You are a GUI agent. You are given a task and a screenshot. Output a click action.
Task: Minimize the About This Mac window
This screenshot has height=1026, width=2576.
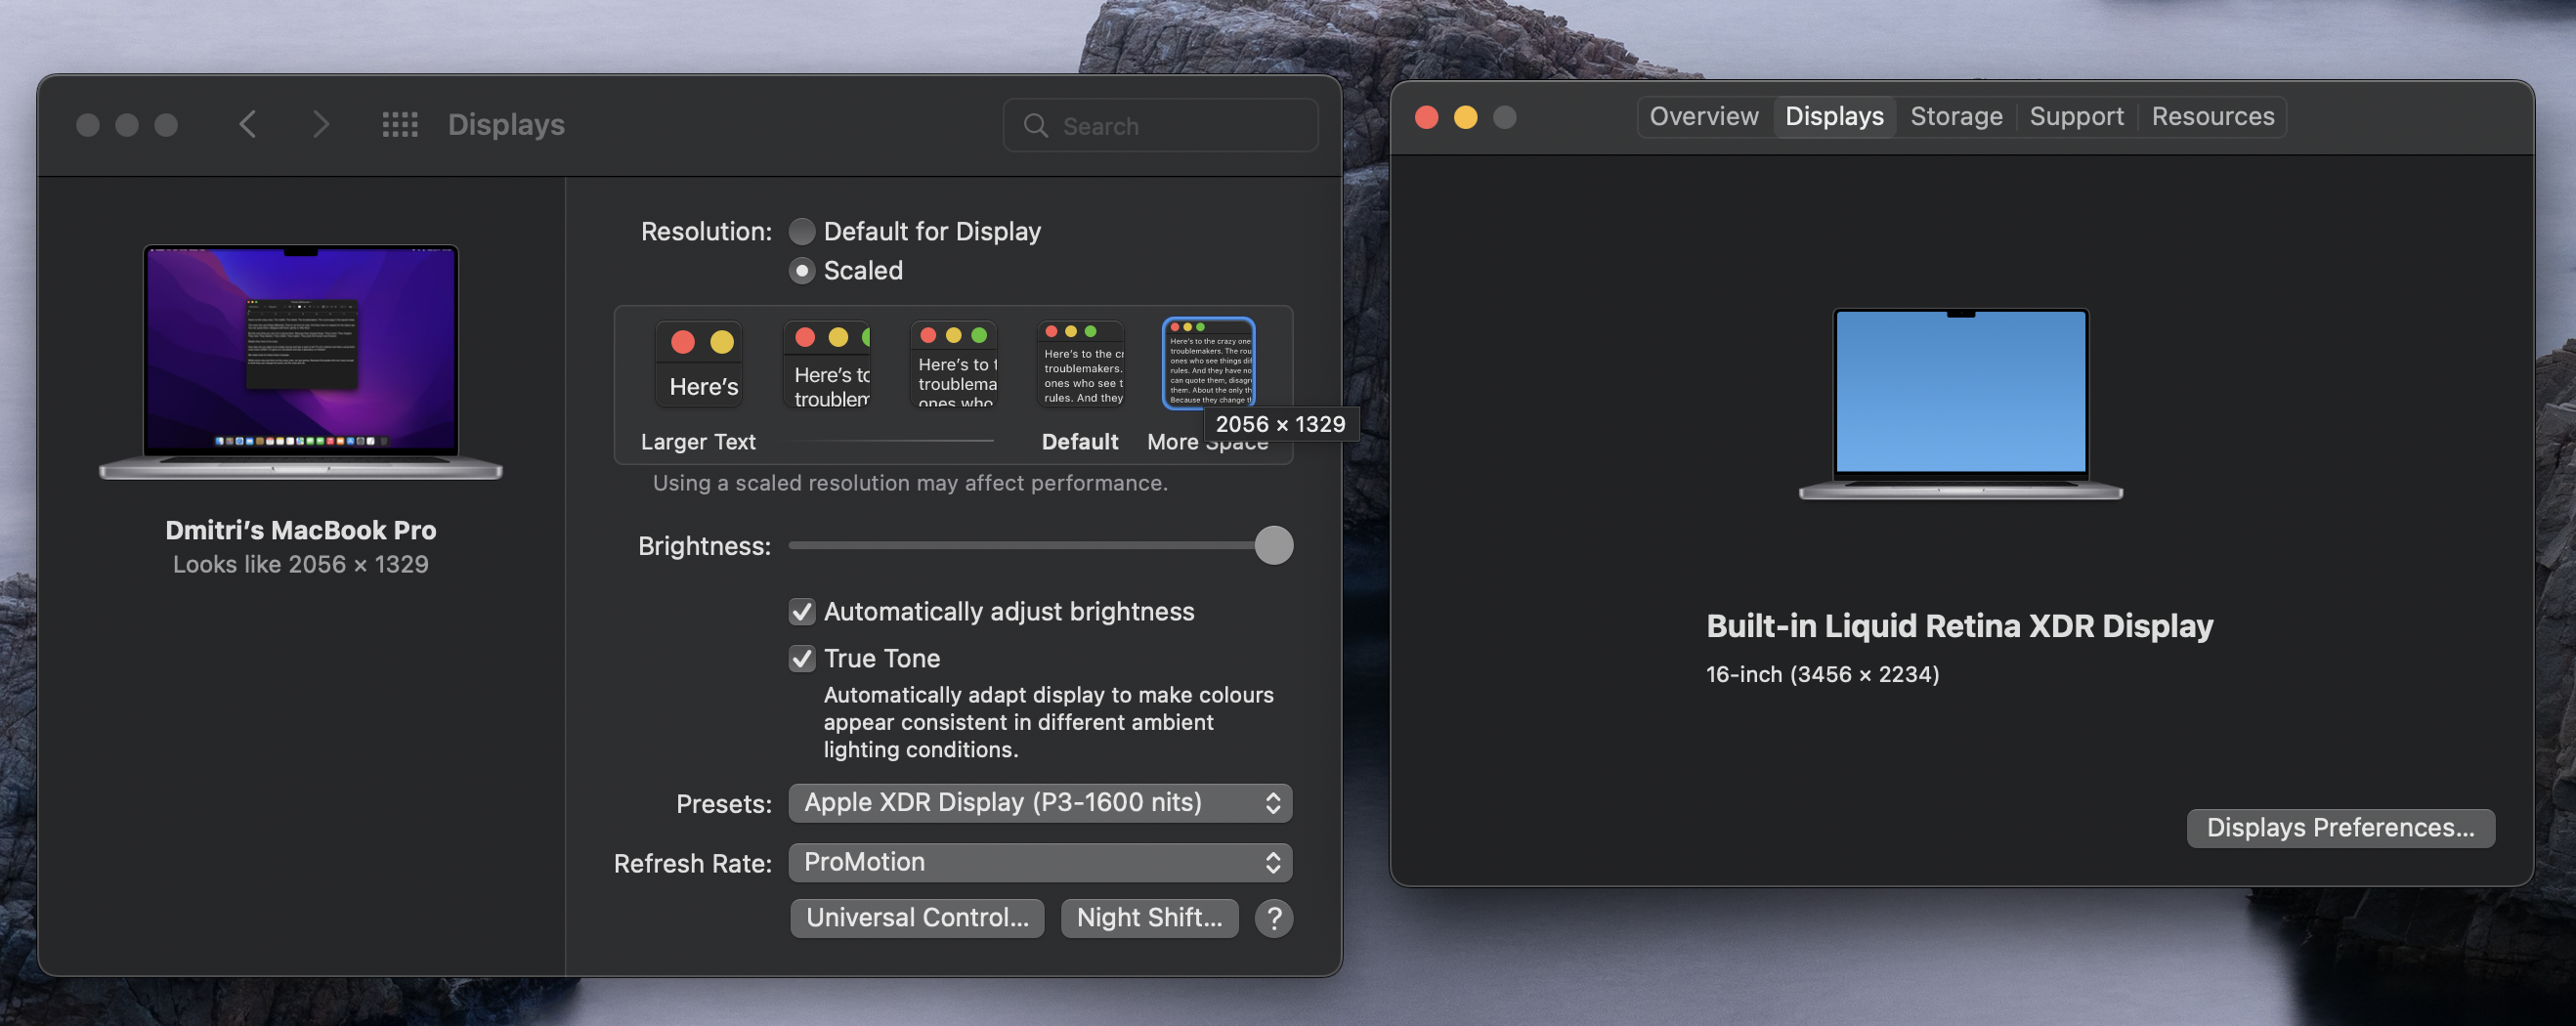coord(1465,118)
